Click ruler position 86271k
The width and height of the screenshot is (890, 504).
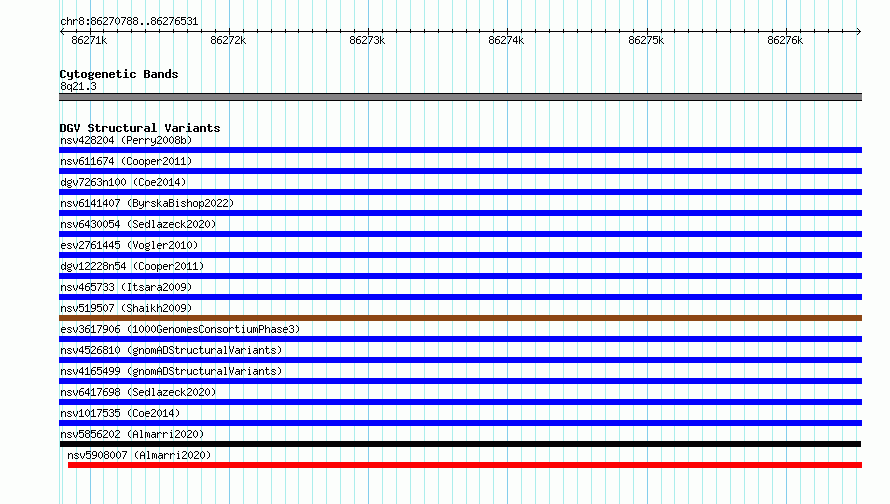point(89,40)
